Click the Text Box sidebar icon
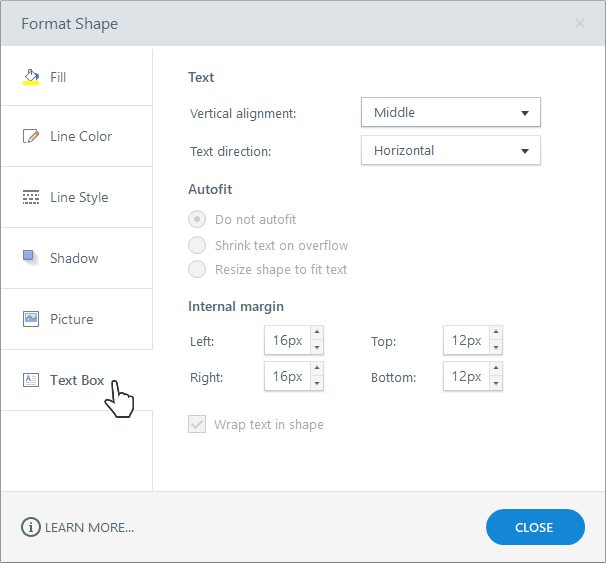The image size is (606, 563). tap(31, 380)
